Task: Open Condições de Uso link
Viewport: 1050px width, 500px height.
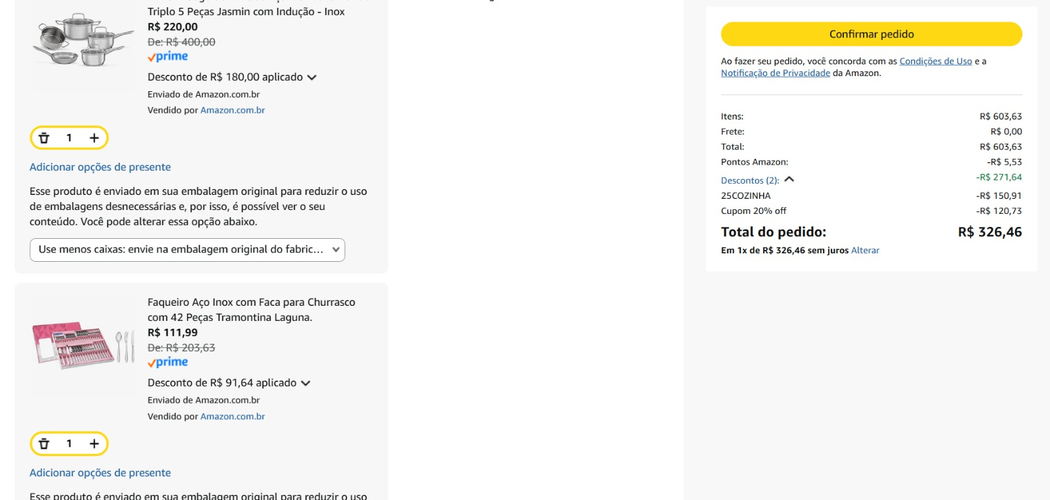Action: (935, 61)
